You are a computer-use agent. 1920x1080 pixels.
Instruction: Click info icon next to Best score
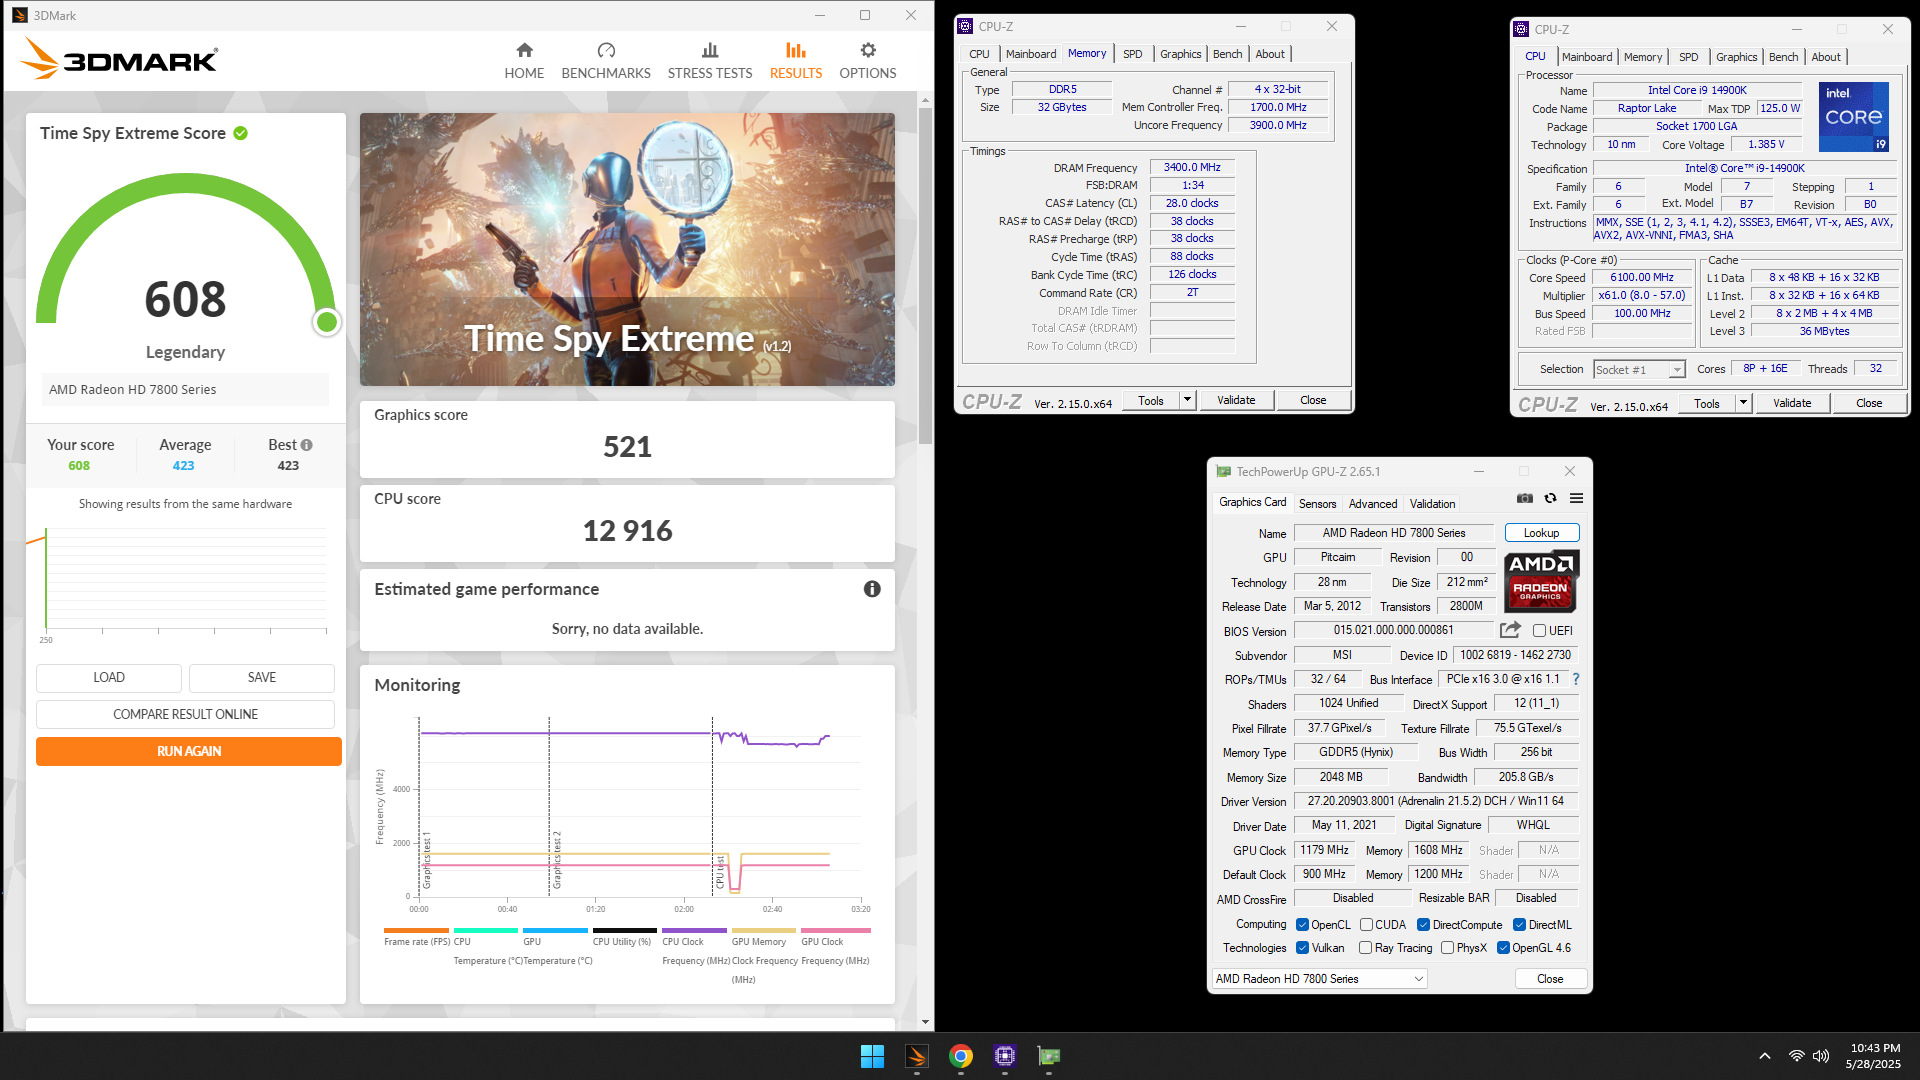coord(307,445)
